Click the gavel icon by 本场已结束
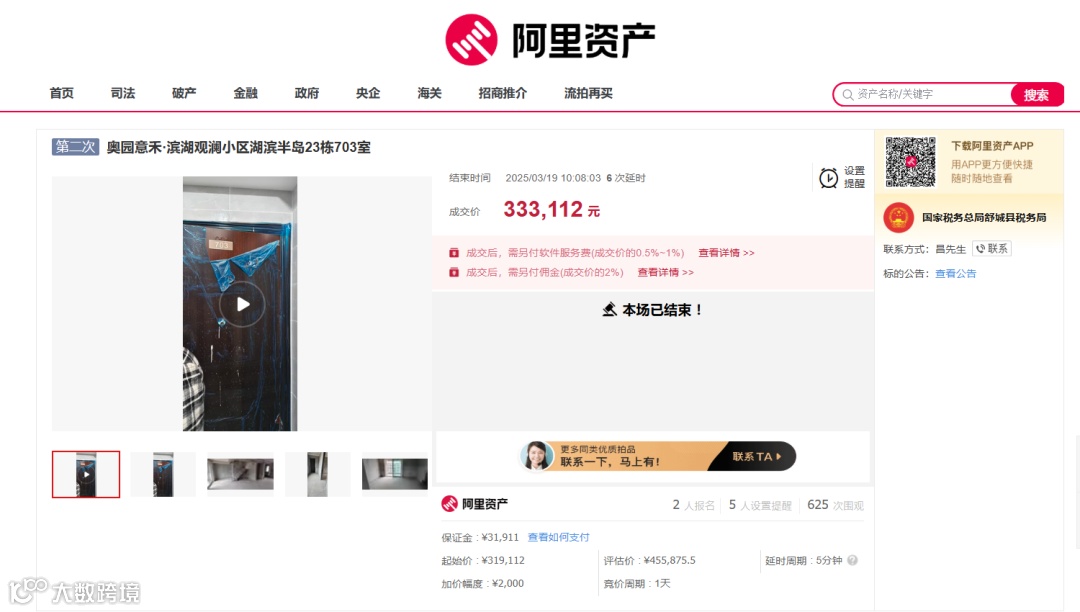Viewport: 1080px width, 612px height. point(609,310)
